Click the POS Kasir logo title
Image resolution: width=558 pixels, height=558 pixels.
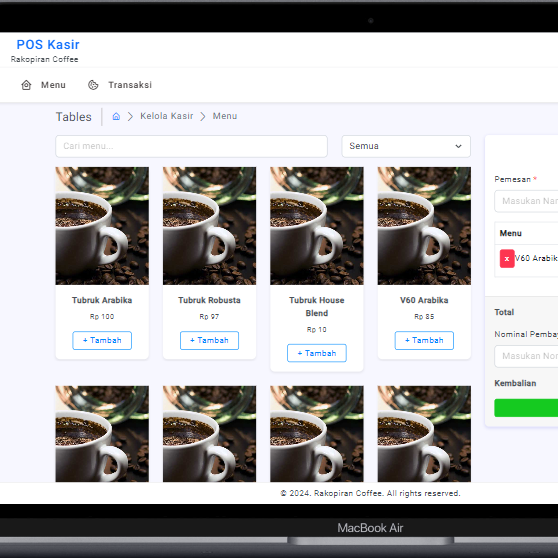48,44
